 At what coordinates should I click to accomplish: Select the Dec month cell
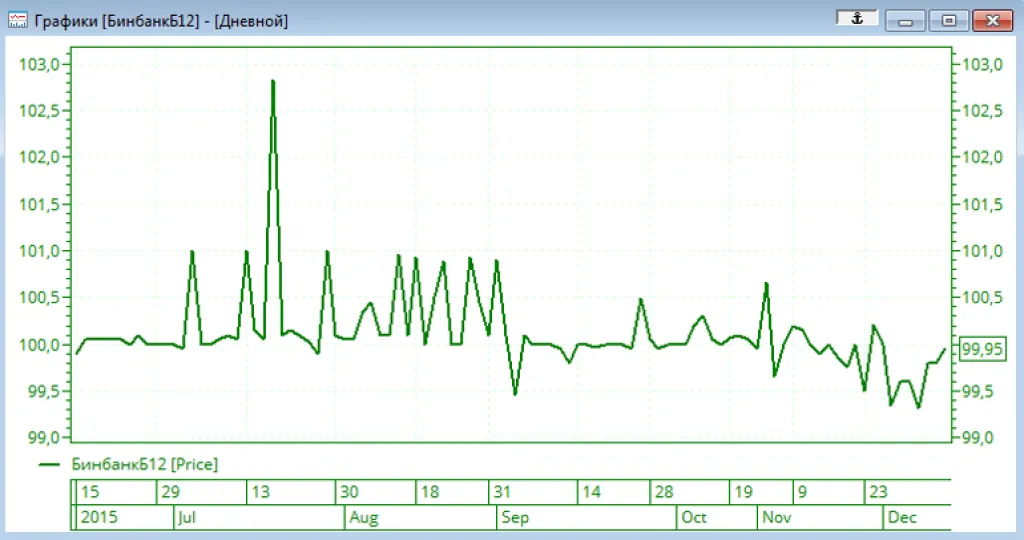(902, 518)
